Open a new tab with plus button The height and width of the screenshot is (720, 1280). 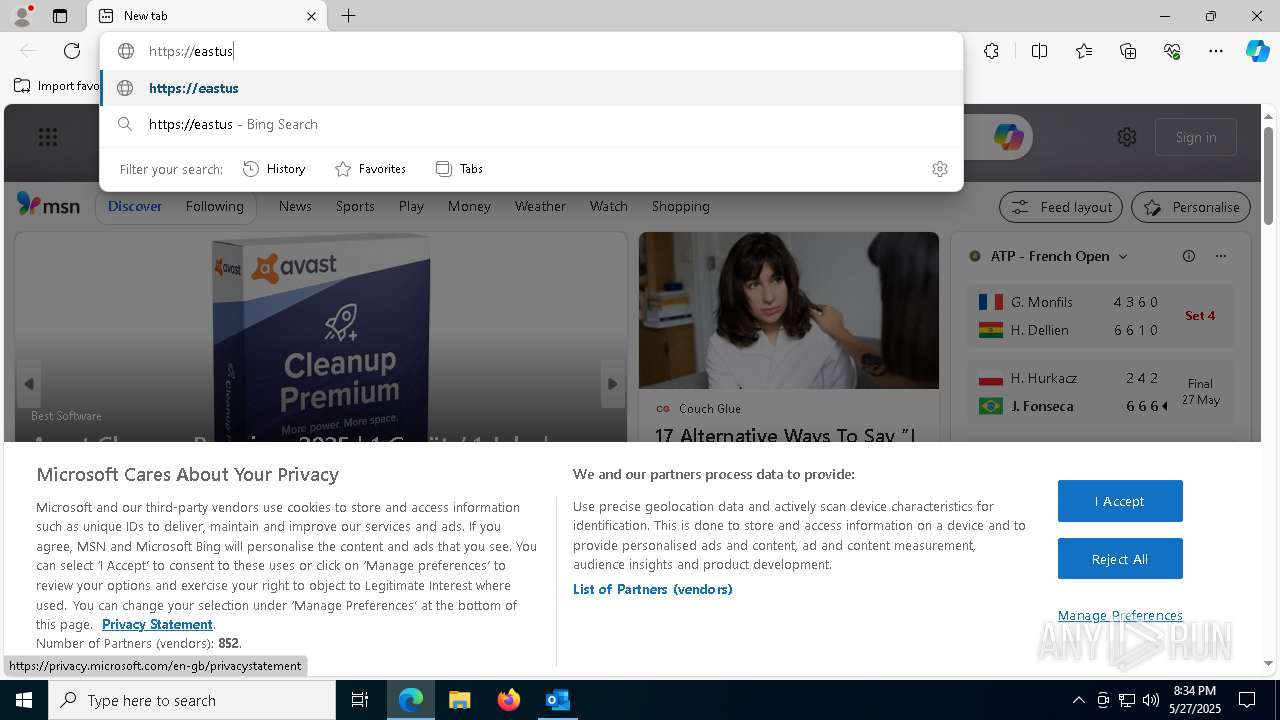(348, 16)
